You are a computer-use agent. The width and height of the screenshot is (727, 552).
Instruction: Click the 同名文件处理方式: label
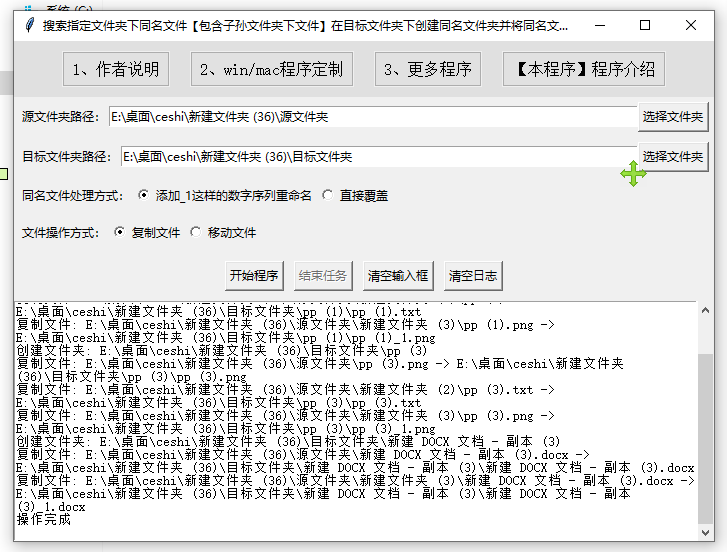pyautogui.click(x=73, y=196)
